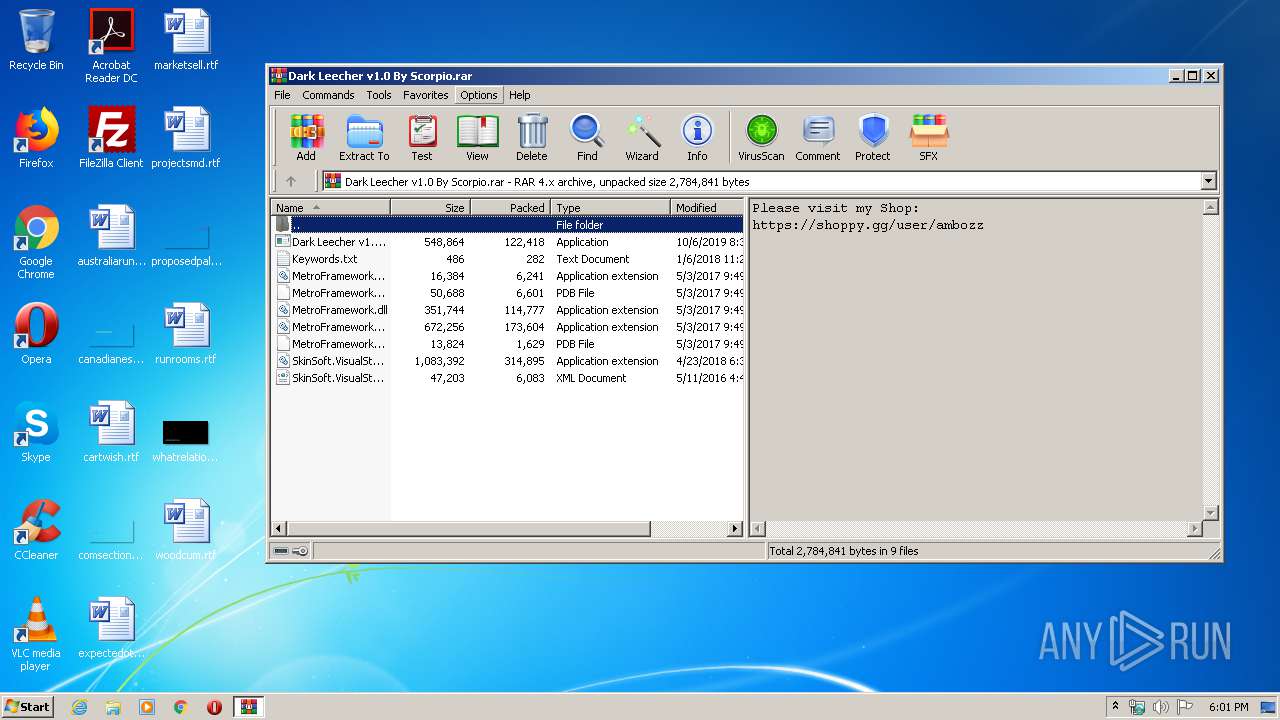Open the FileZilla Client desktop shortcut
Screen dimensions: 1280x720
point(111,139)
